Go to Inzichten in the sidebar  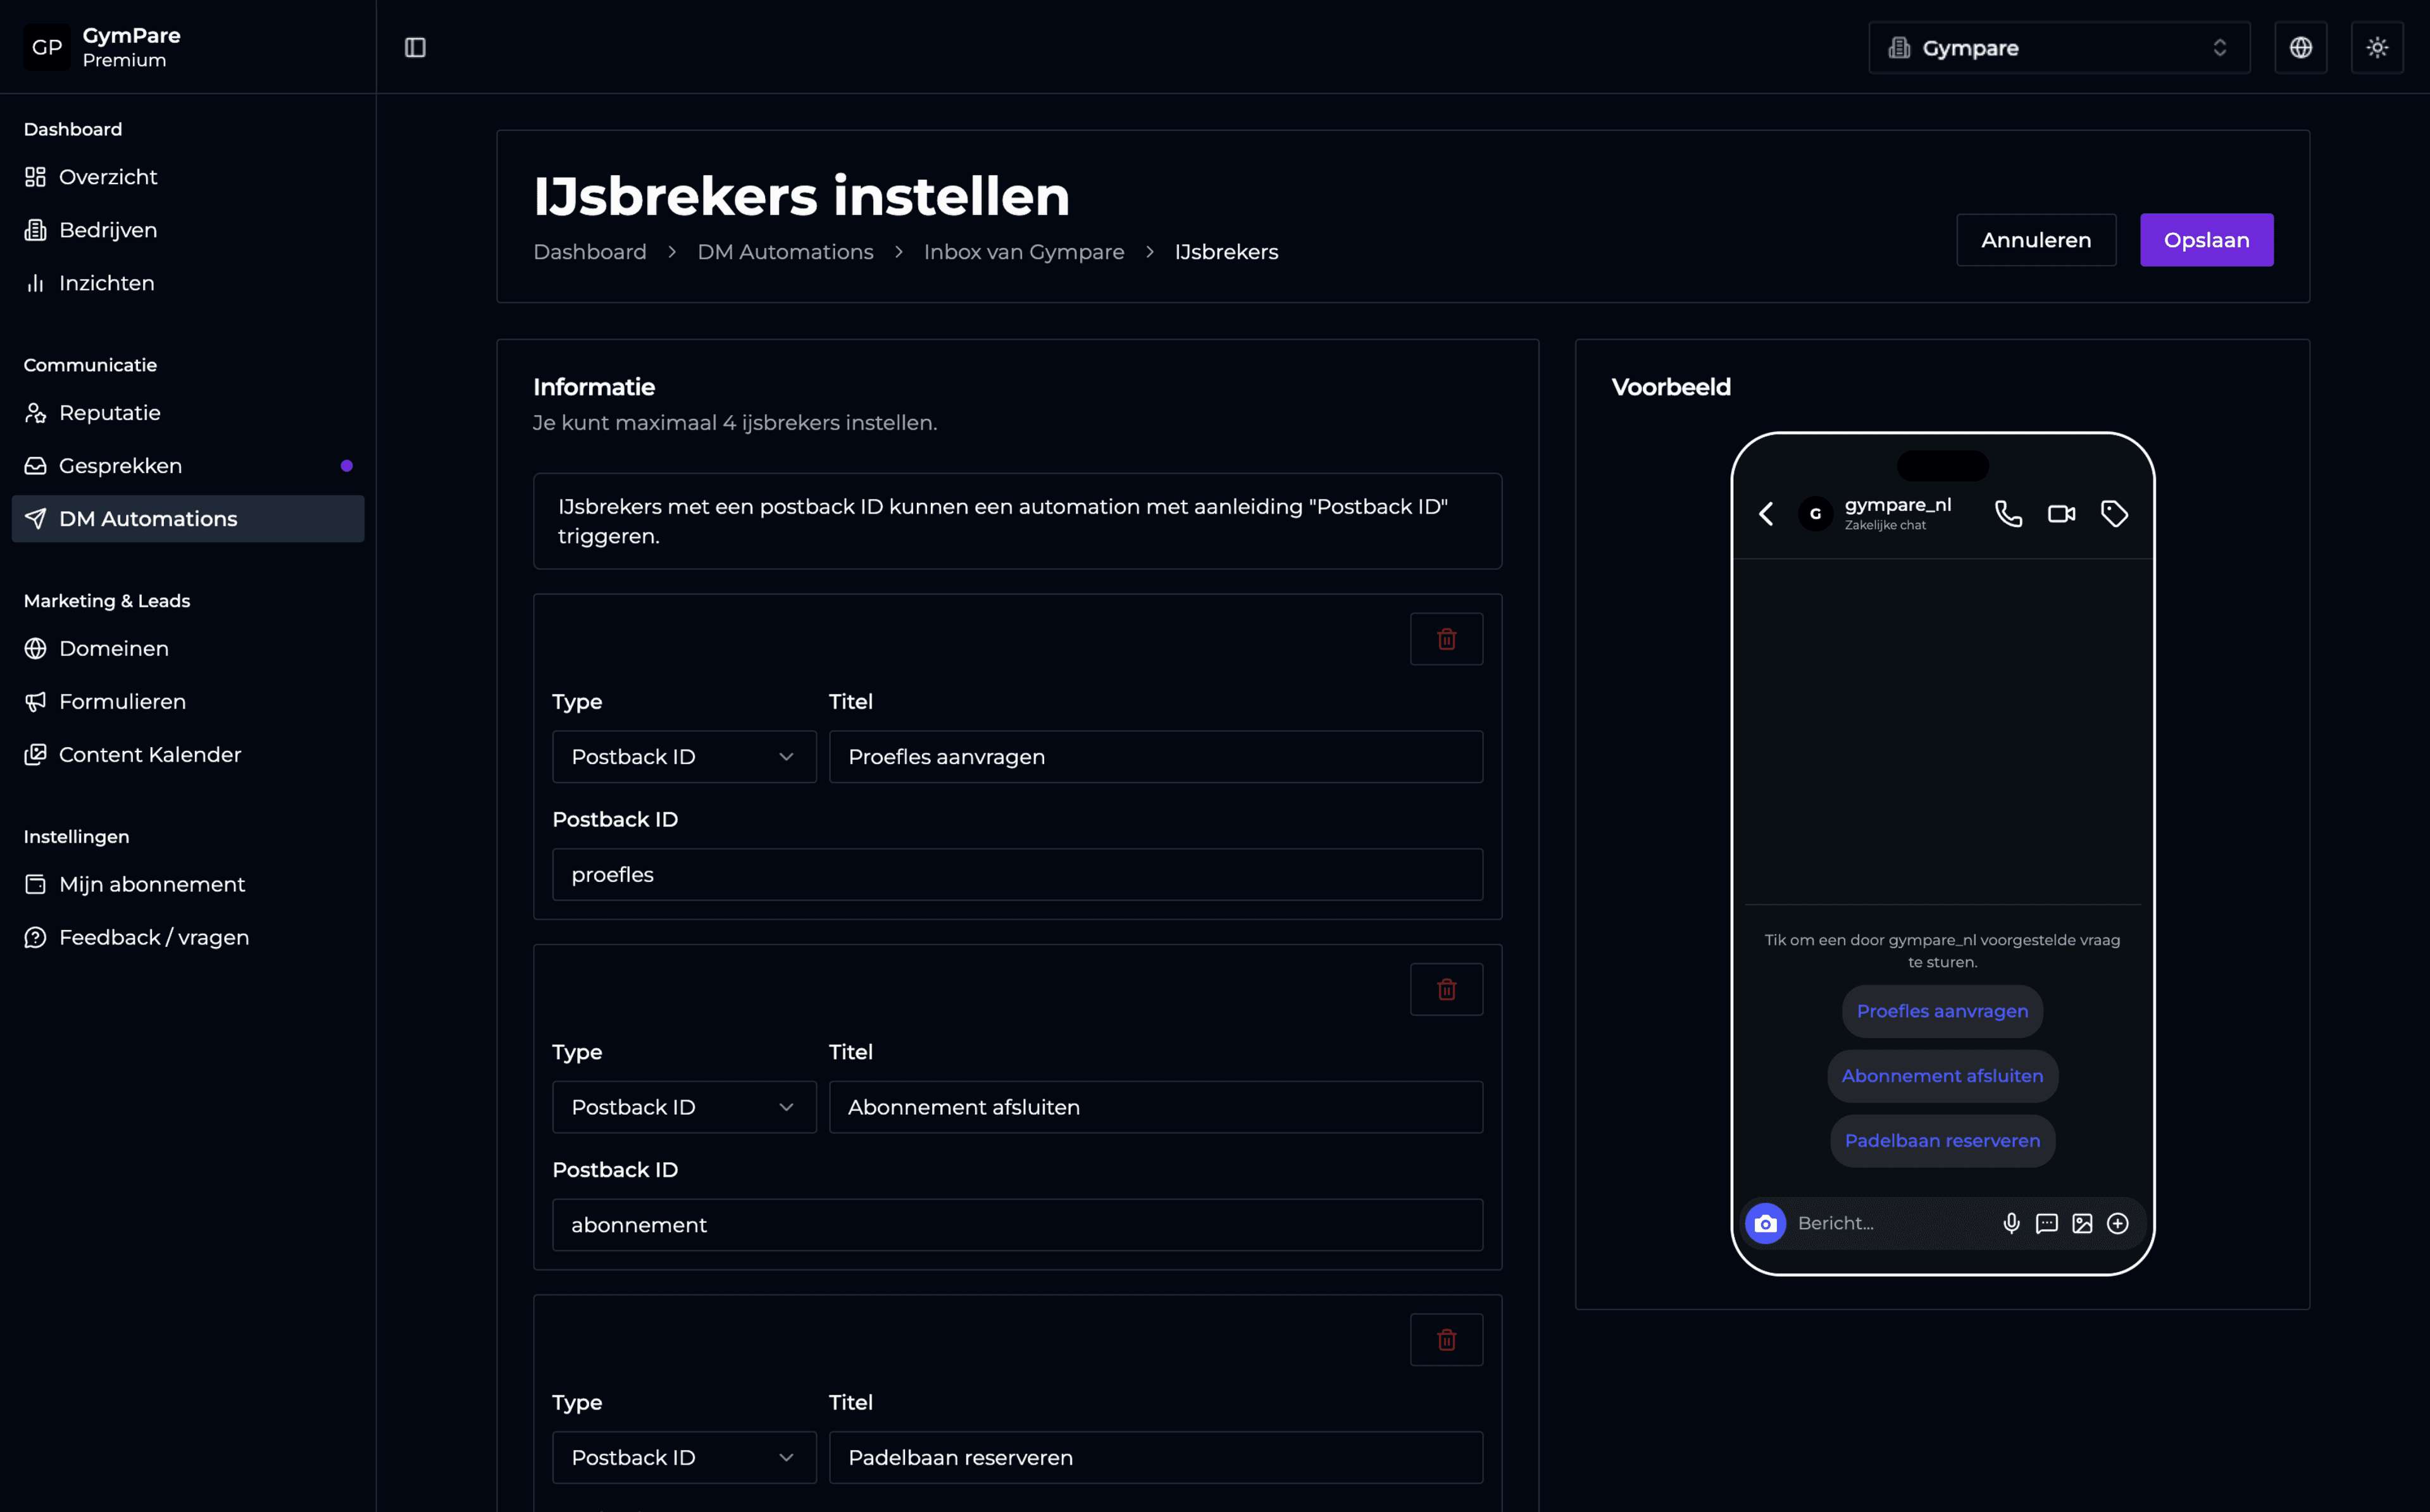[188, 283]
